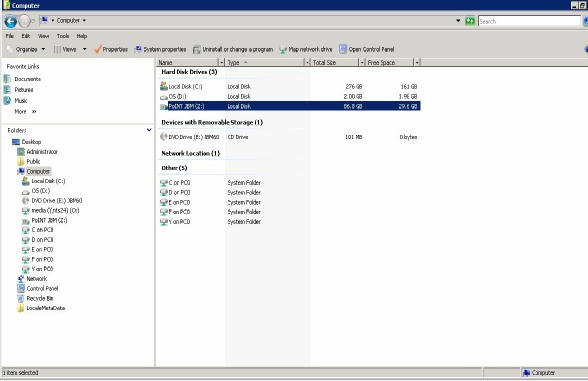588x381 pixels.
Task: Click the DVD Drive (E:) disc icon in file list
Action: click(x=164, y=136)
